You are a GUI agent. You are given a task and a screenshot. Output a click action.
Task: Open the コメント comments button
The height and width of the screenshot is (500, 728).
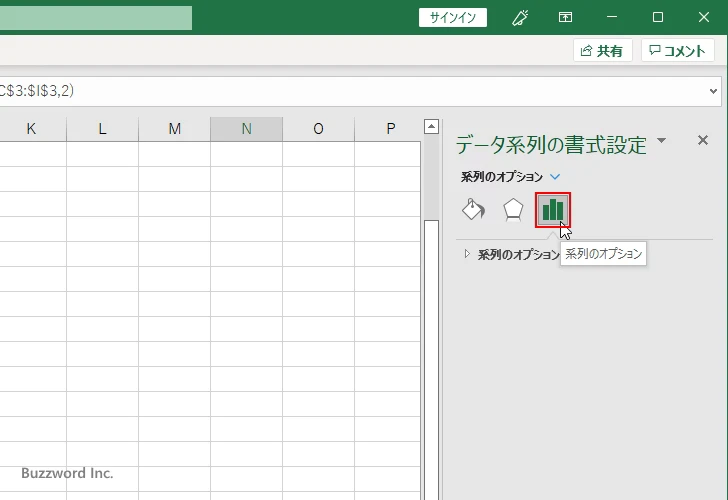677,51
